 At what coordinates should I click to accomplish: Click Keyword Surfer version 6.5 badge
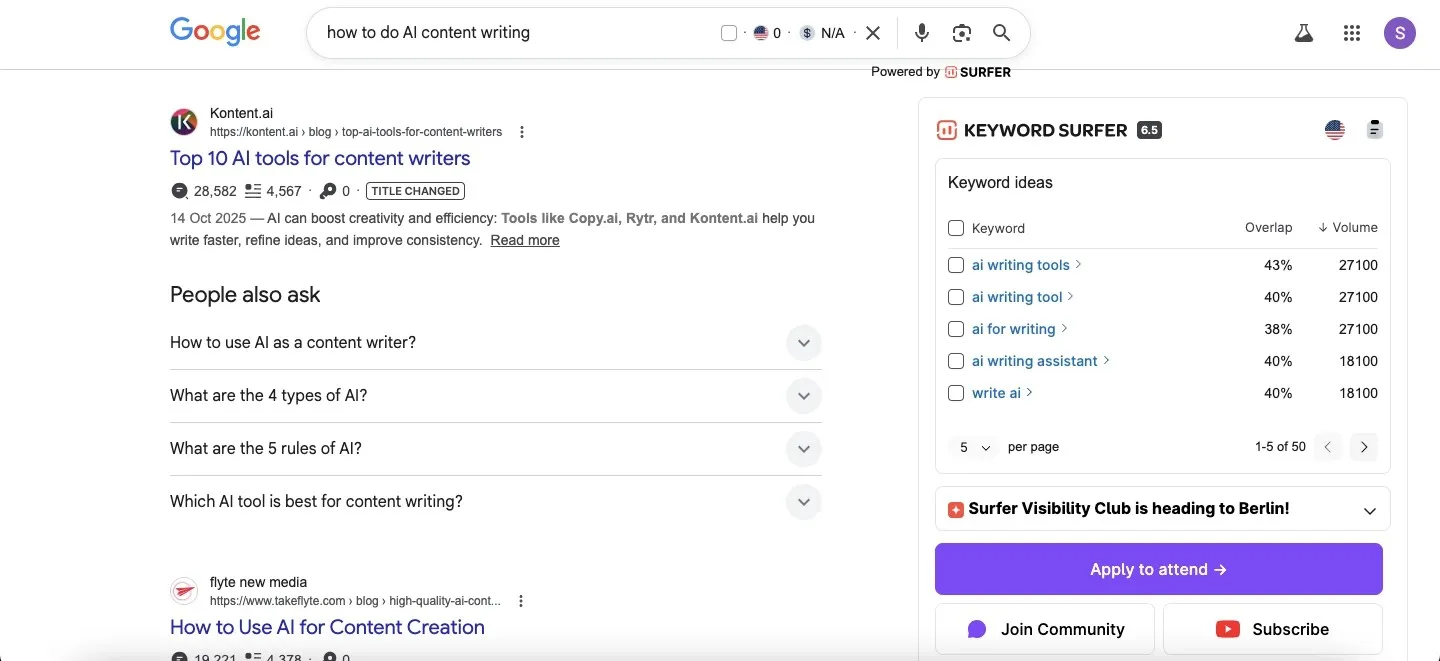point(1149,130)
